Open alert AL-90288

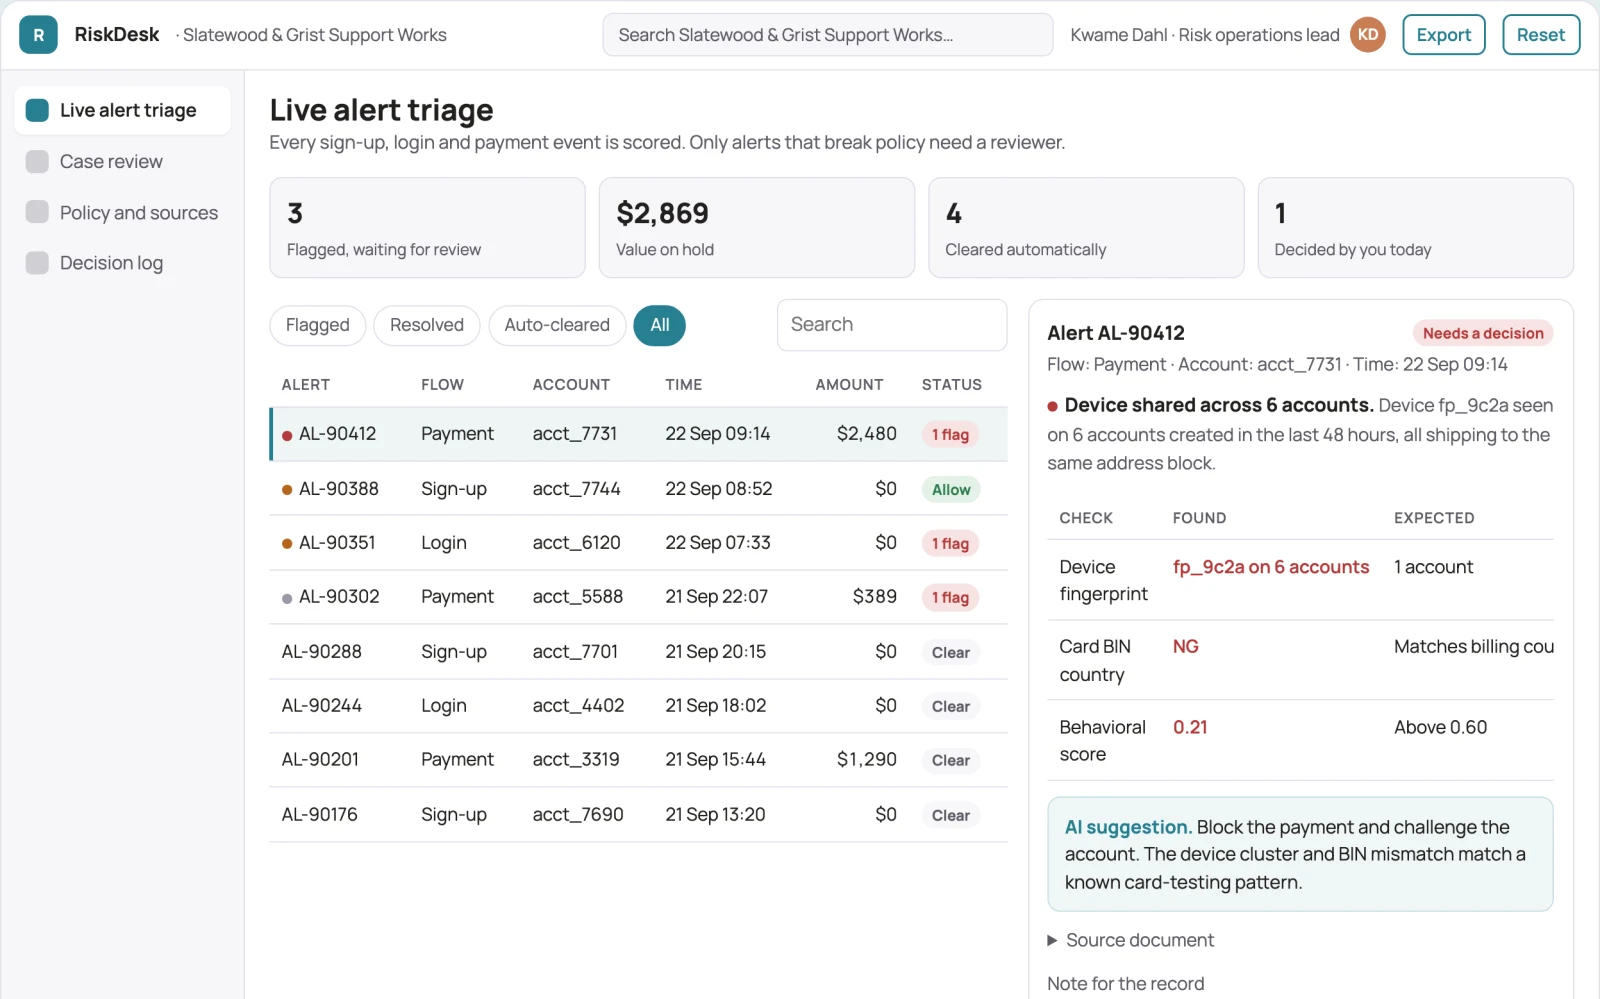coord(639,652)
